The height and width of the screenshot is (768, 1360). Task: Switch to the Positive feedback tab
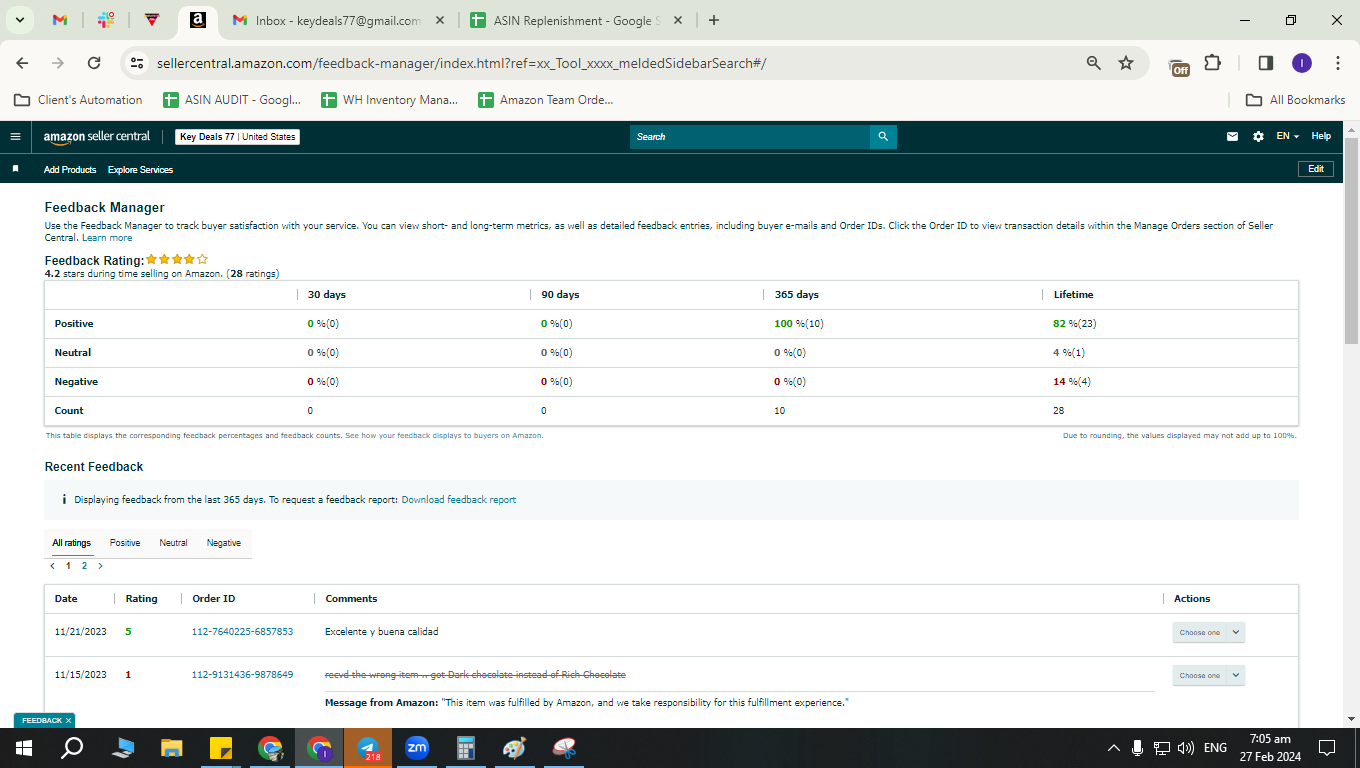(125, 543)
